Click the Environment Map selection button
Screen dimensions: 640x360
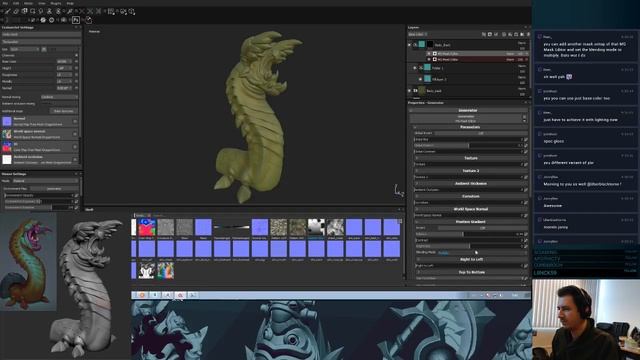point(54,189)
